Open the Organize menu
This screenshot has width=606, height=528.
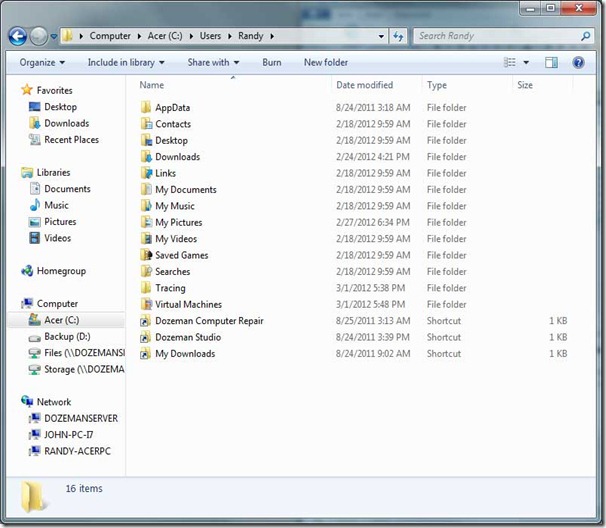(42, 63)
